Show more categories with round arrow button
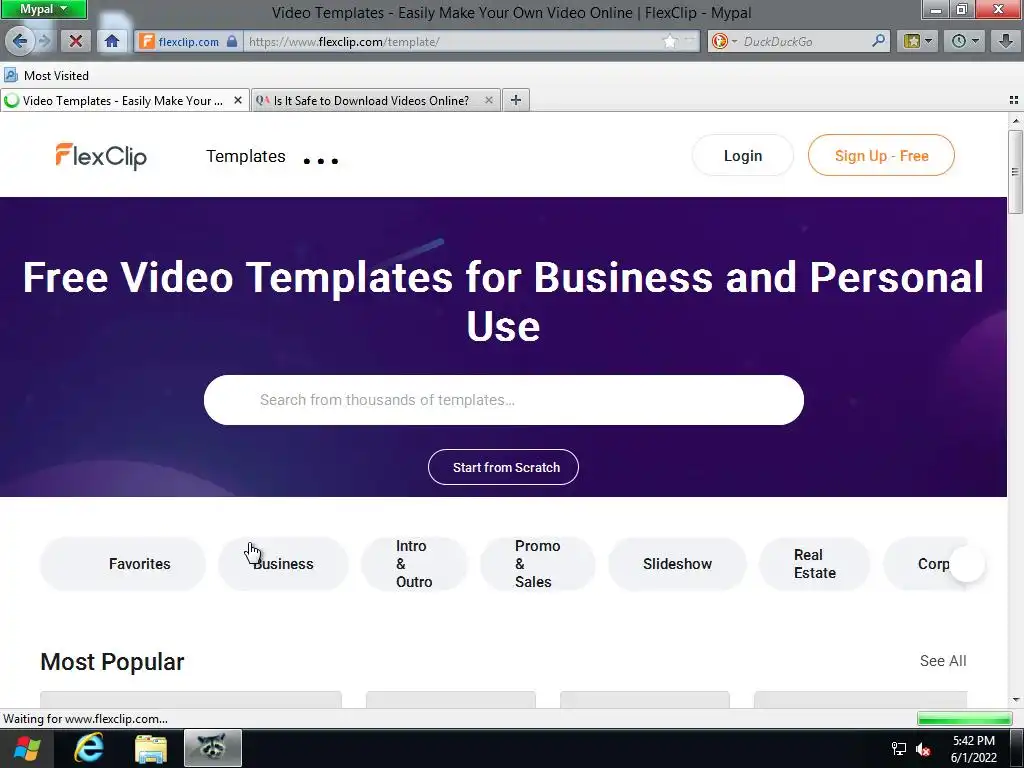Screen dimensions: 1024x768 point(967,564)
